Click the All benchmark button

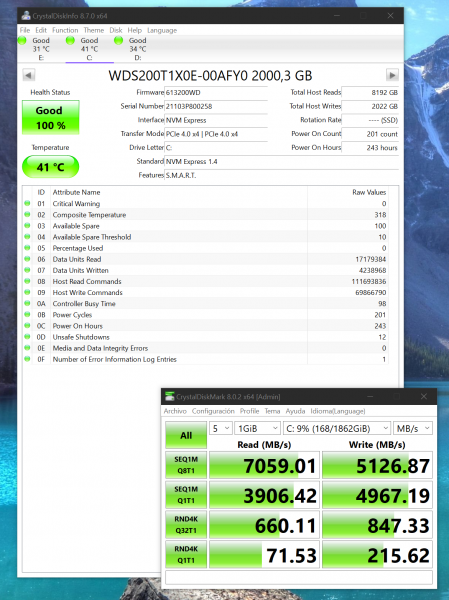186,435
